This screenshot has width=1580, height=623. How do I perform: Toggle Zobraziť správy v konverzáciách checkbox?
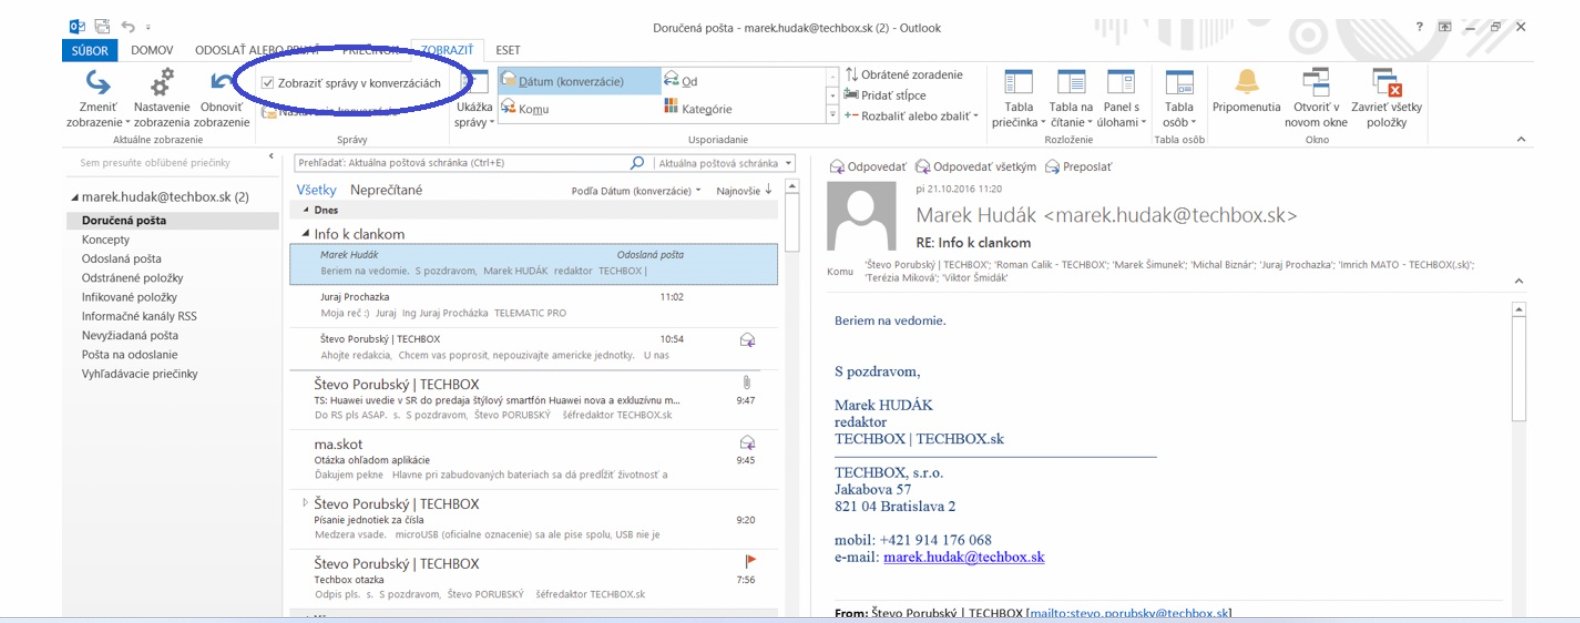point(268,83)
